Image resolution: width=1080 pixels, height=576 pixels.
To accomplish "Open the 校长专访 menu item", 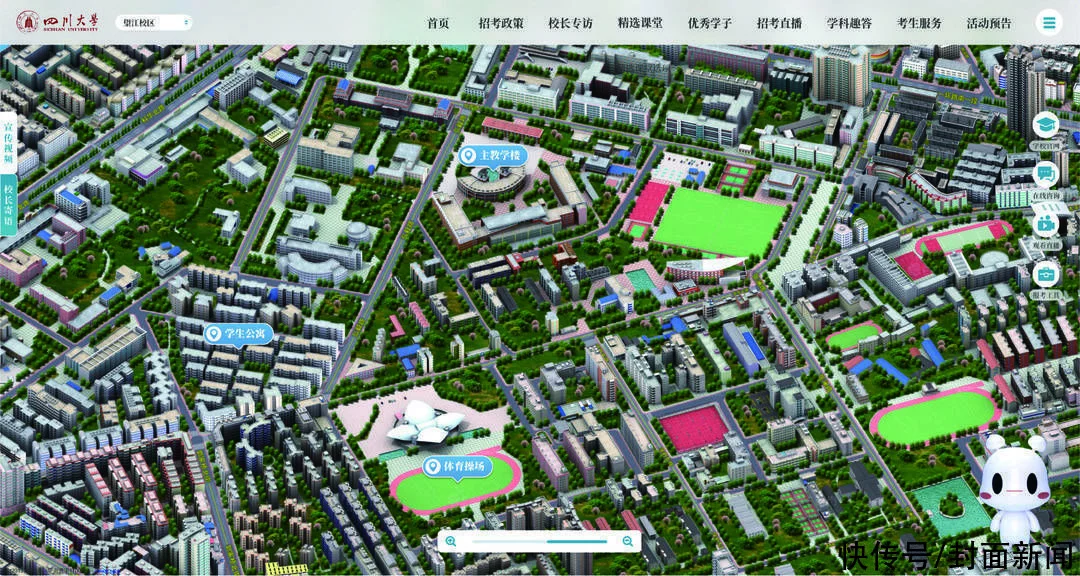I will (570, 23).
